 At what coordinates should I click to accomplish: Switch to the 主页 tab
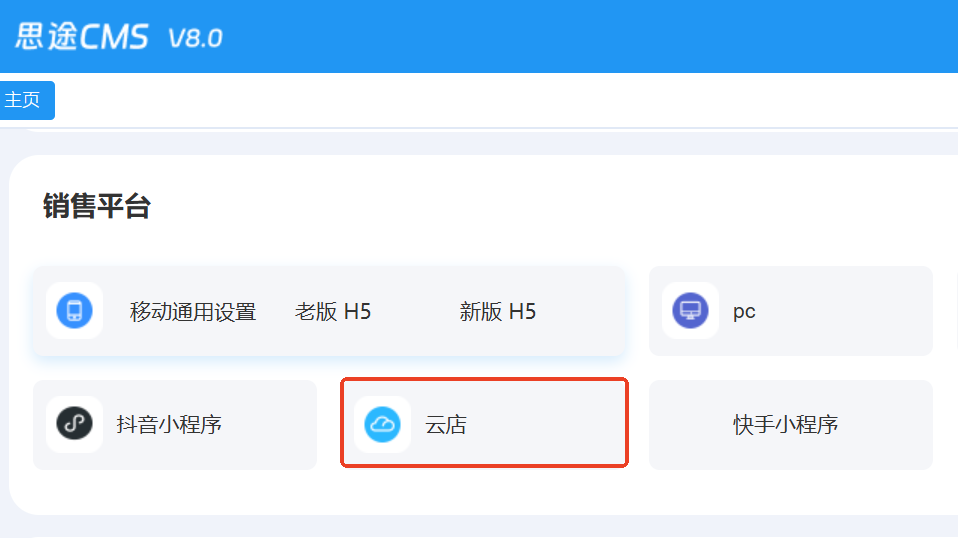(24, 100)
